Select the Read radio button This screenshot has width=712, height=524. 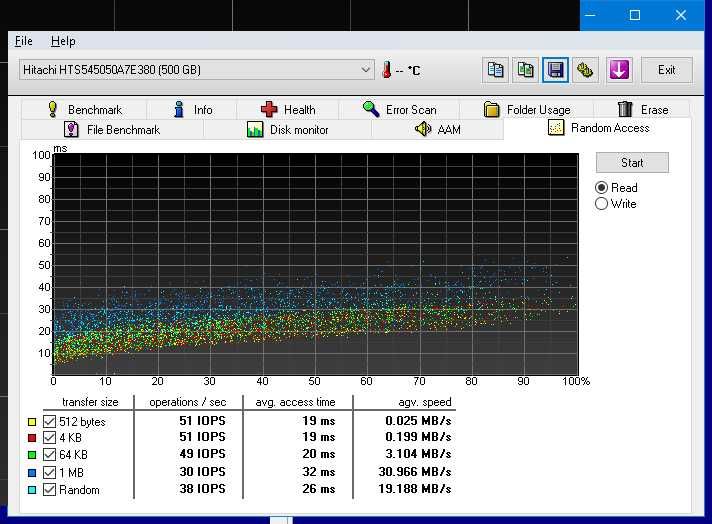[601, 188]
